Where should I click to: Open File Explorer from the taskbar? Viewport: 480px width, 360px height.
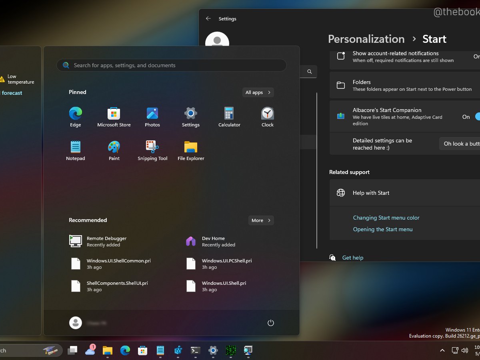pos(107,350)
